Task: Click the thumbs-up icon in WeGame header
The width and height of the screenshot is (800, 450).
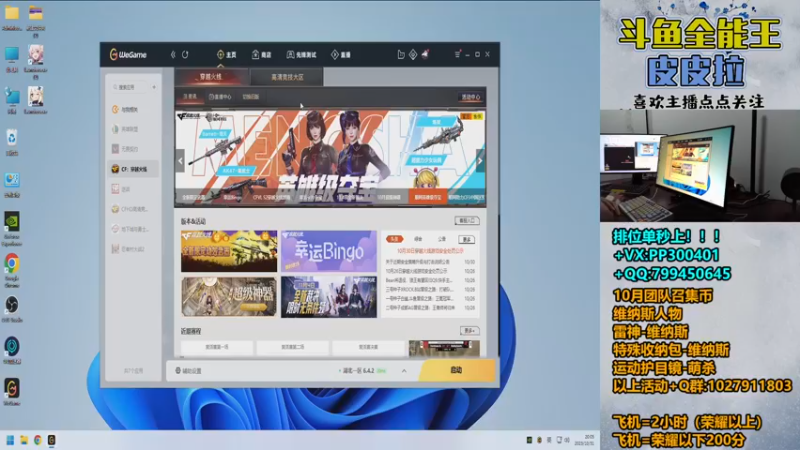Action: pyautogui.click(x=401, y=55)
